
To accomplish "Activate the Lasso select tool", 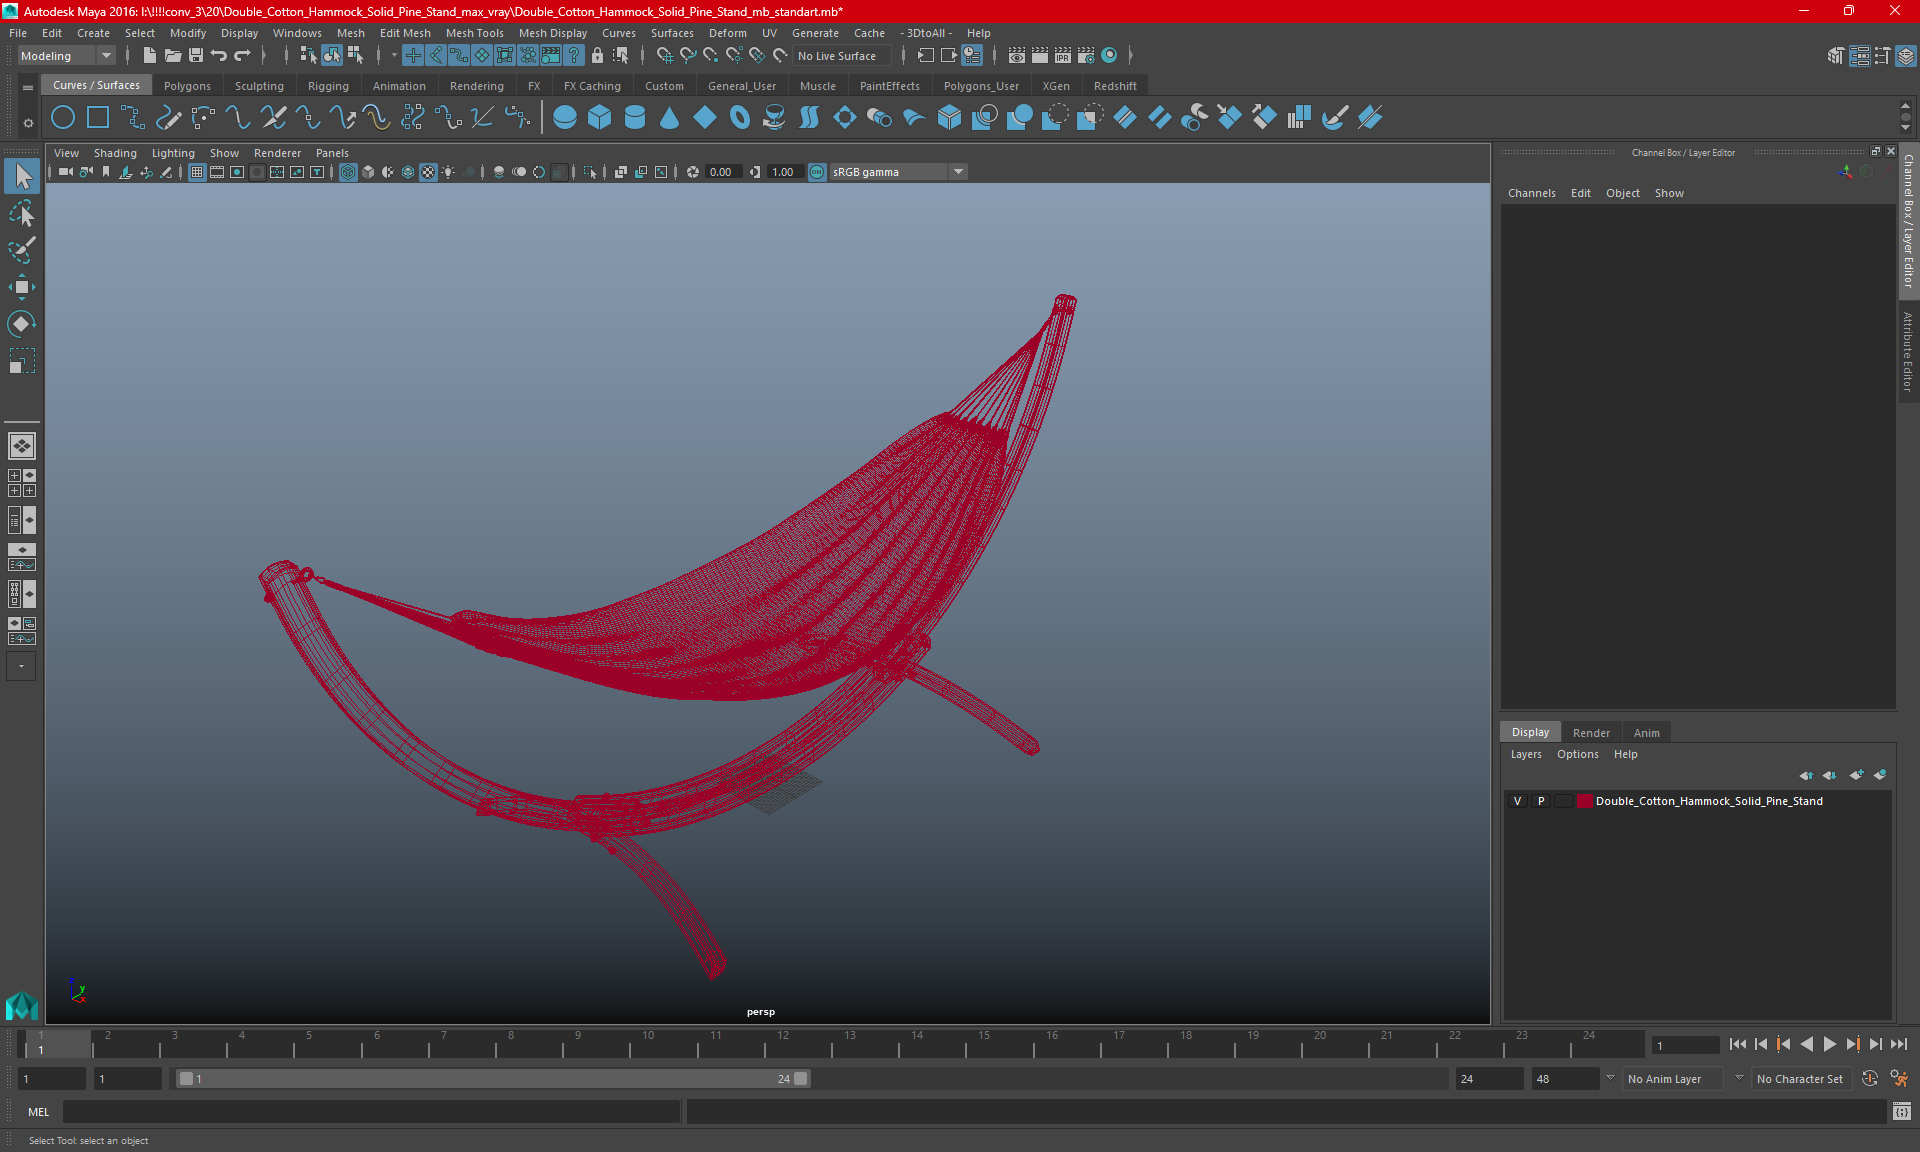I will pos(22,214).
